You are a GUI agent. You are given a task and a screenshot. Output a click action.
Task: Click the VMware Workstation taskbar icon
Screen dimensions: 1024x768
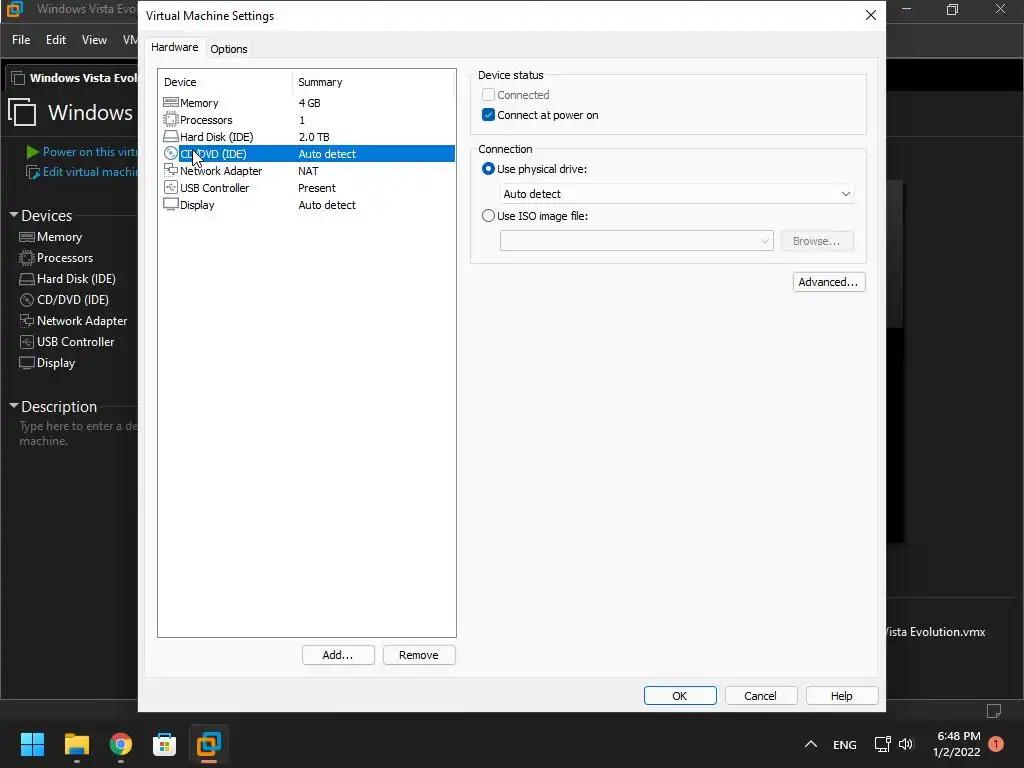209,744
